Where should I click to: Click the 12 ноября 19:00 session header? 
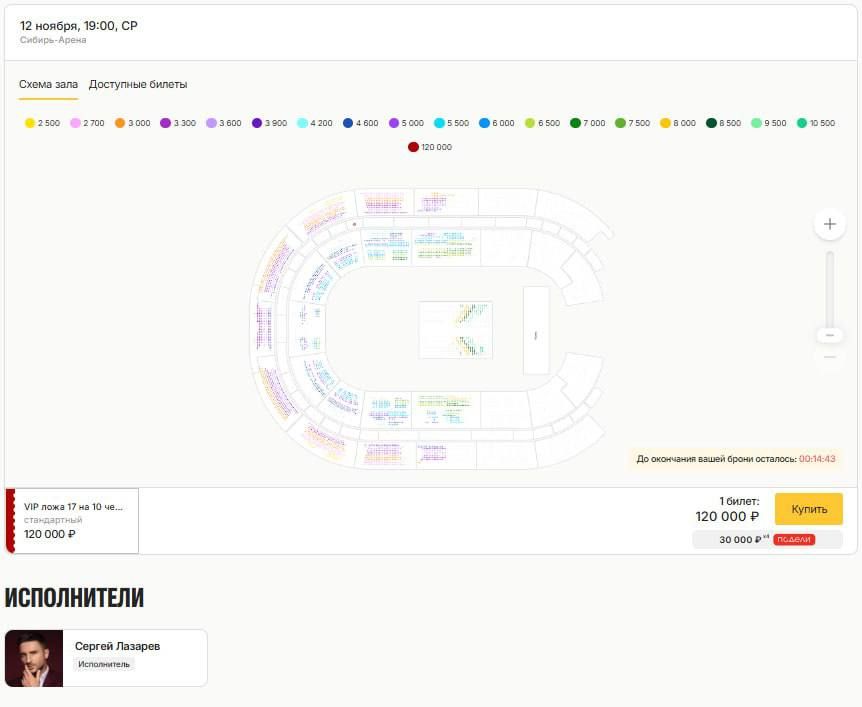point(79,26)
